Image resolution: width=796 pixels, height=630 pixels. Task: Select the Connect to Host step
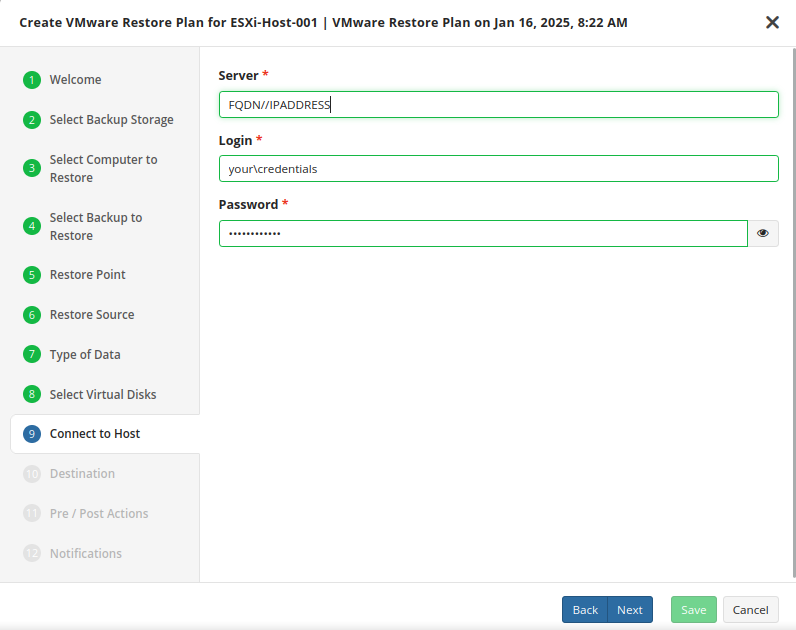point(95,434)
